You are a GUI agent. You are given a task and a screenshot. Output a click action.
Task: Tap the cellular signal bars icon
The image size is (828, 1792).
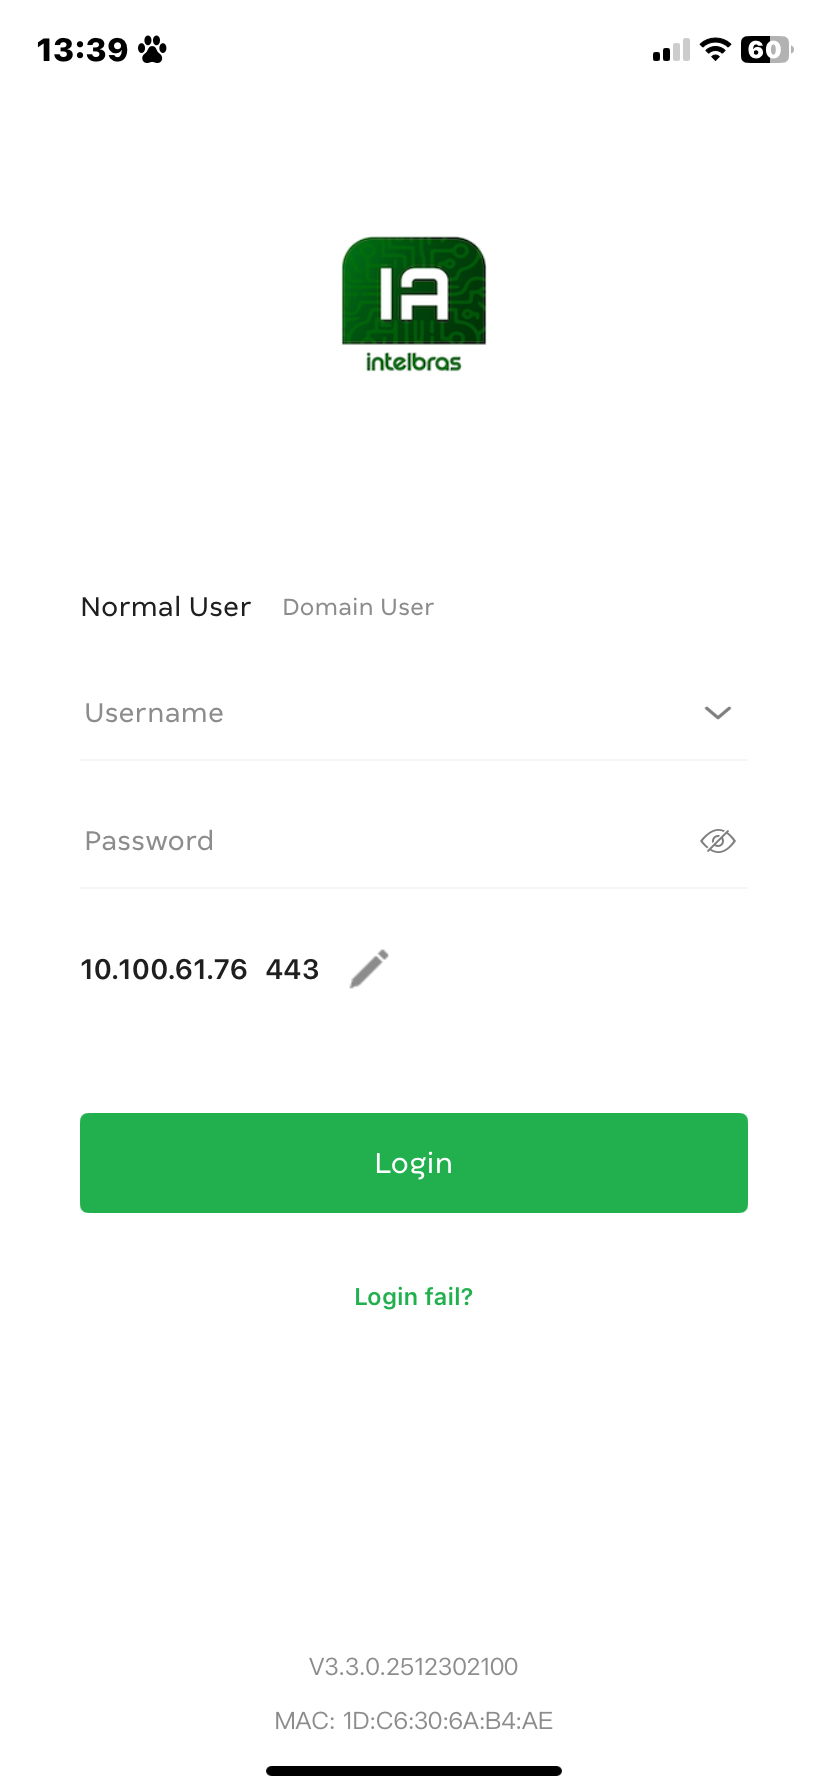tap(671, 50)
